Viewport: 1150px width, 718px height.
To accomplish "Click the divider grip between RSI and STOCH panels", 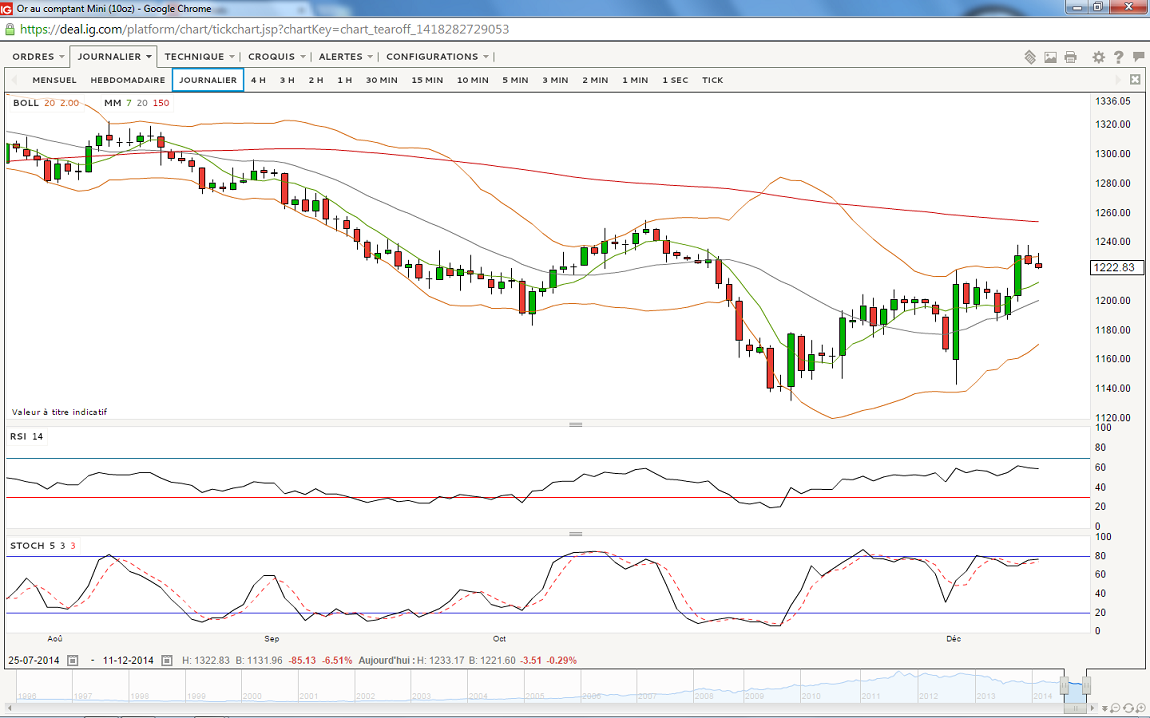I will [x=576, y=534].
